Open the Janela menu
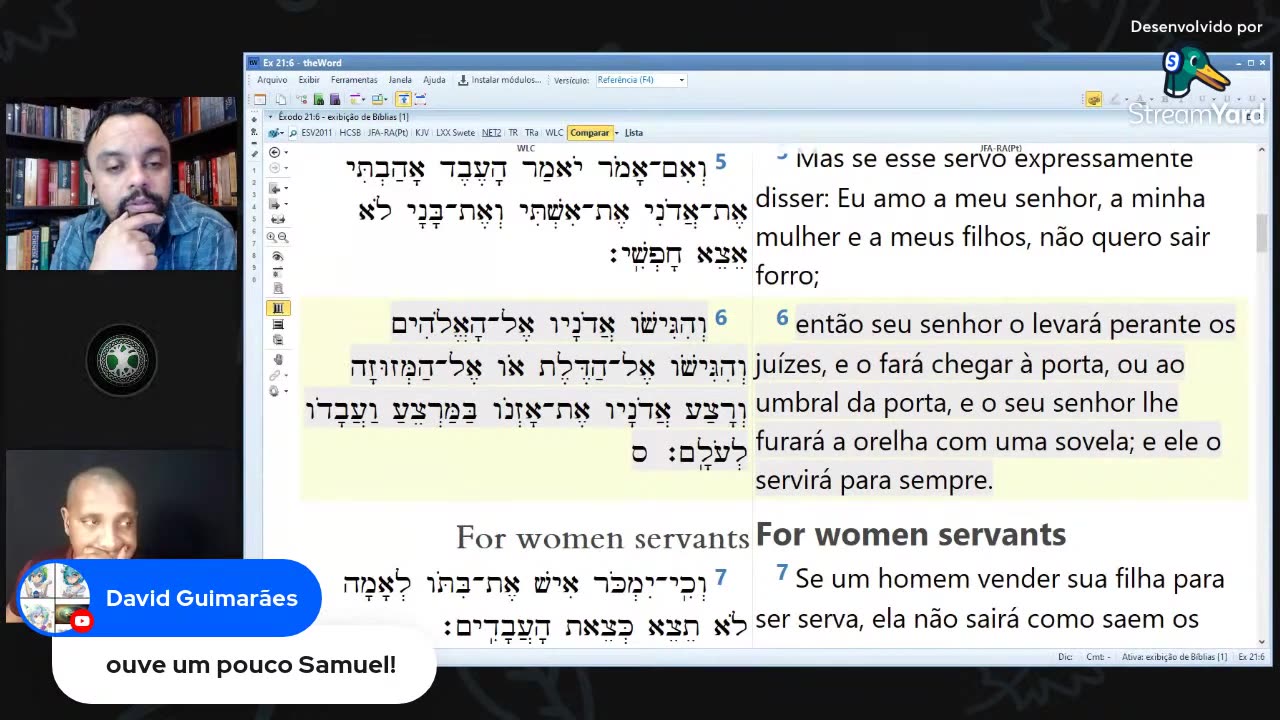1280x720 pixels. (400, 80)
